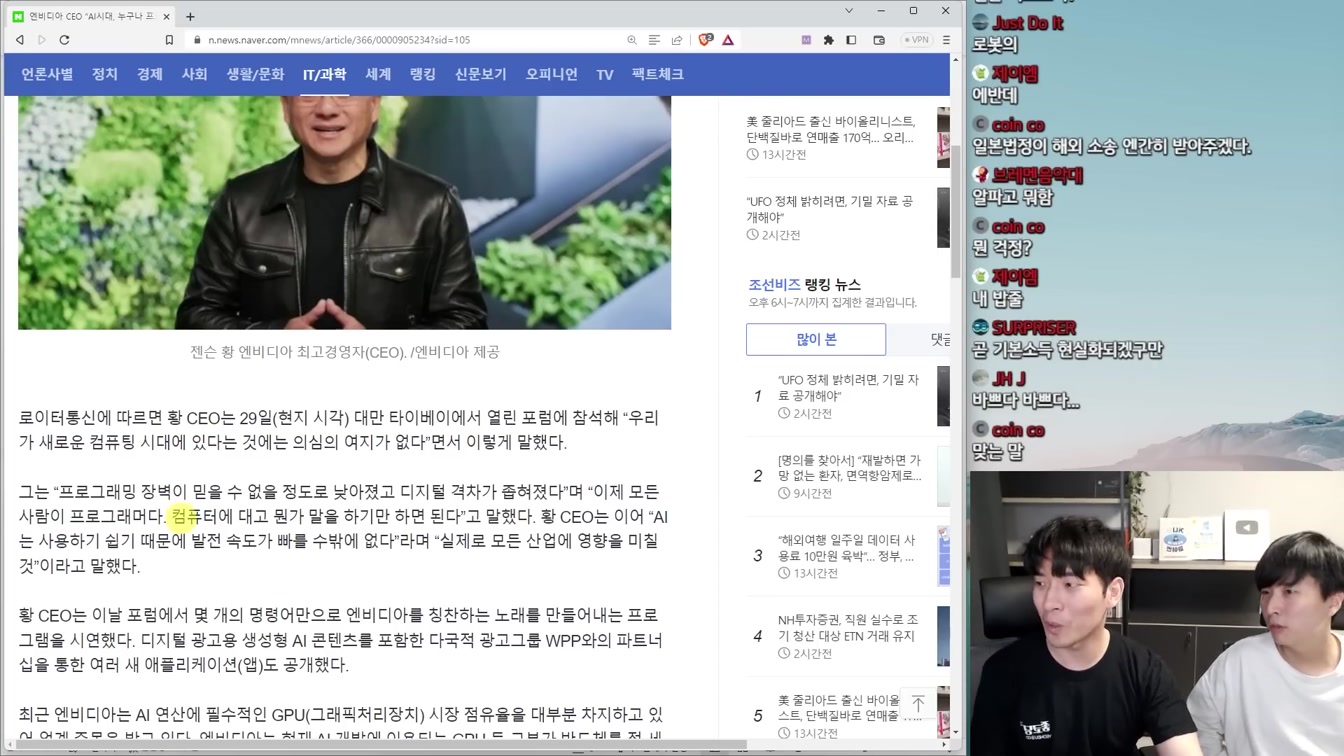This screenshot has height=756, width=1344.
Task: Open rank 5 article about 줄리아드 출신 바이올리니스트
Action: point(849,708)
